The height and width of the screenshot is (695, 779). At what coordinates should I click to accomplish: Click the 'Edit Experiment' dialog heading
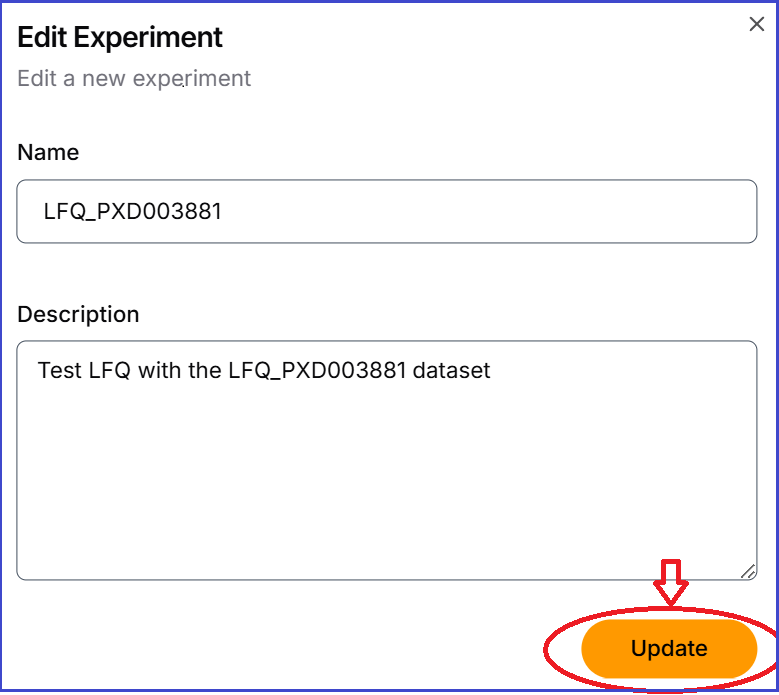pyautogui.click(x=120, y=38)
